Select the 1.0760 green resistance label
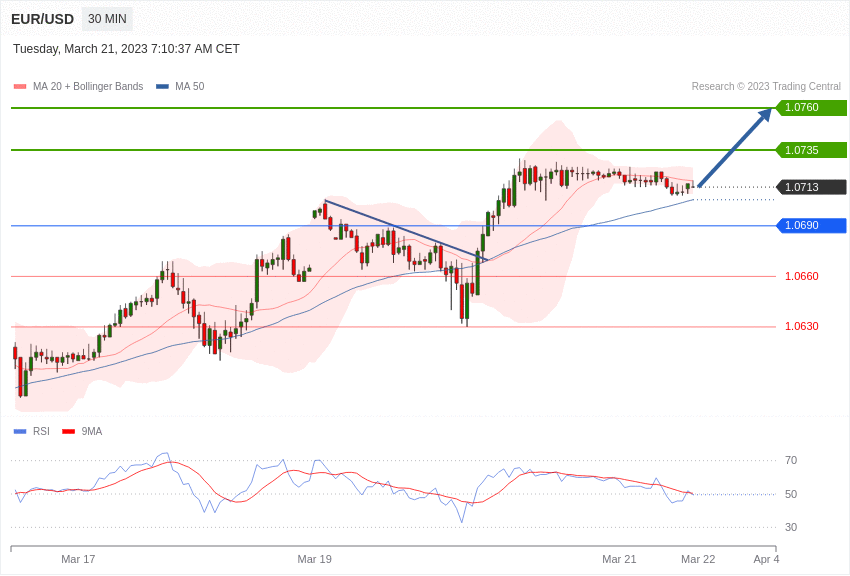The width and height of the screenshot is (850, 576). [811, 107]
